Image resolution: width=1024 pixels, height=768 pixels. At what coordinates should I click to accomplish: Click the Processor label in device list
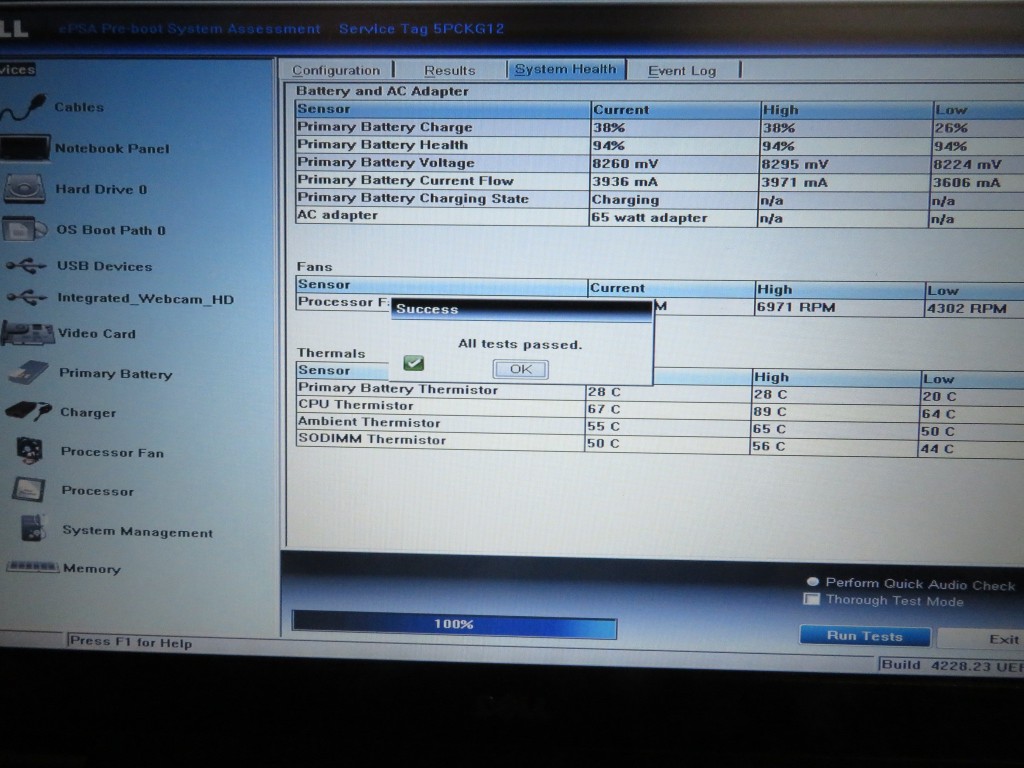coord(98,491)
